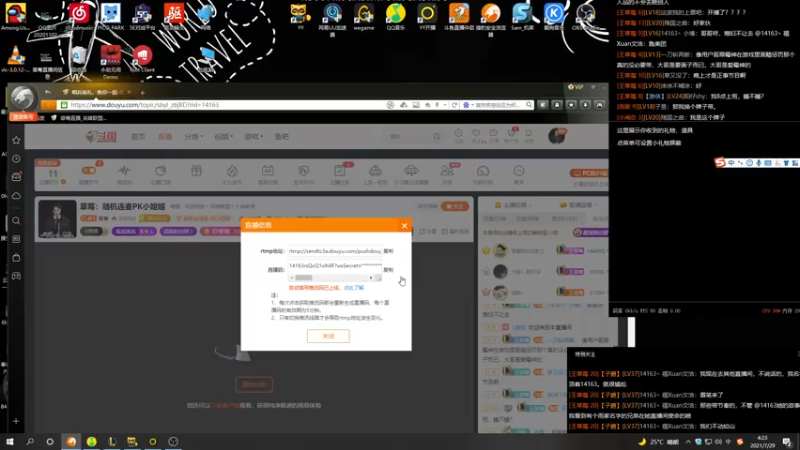Open a new browser tab with the plus icon

pos(142,92)
